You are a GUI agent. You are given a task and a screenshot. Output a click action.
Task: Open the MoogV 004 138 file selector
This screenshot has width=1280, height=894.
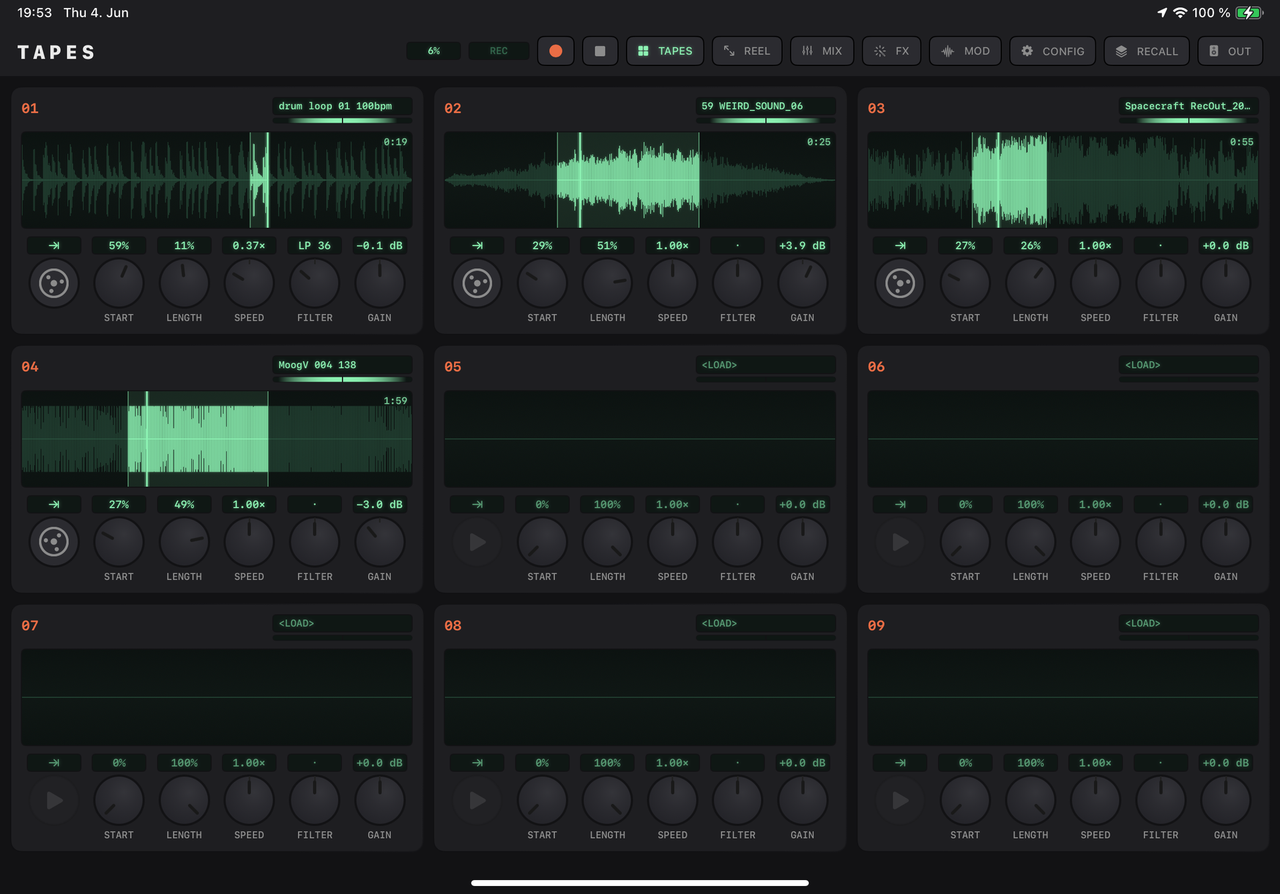(x=342, y=365)
